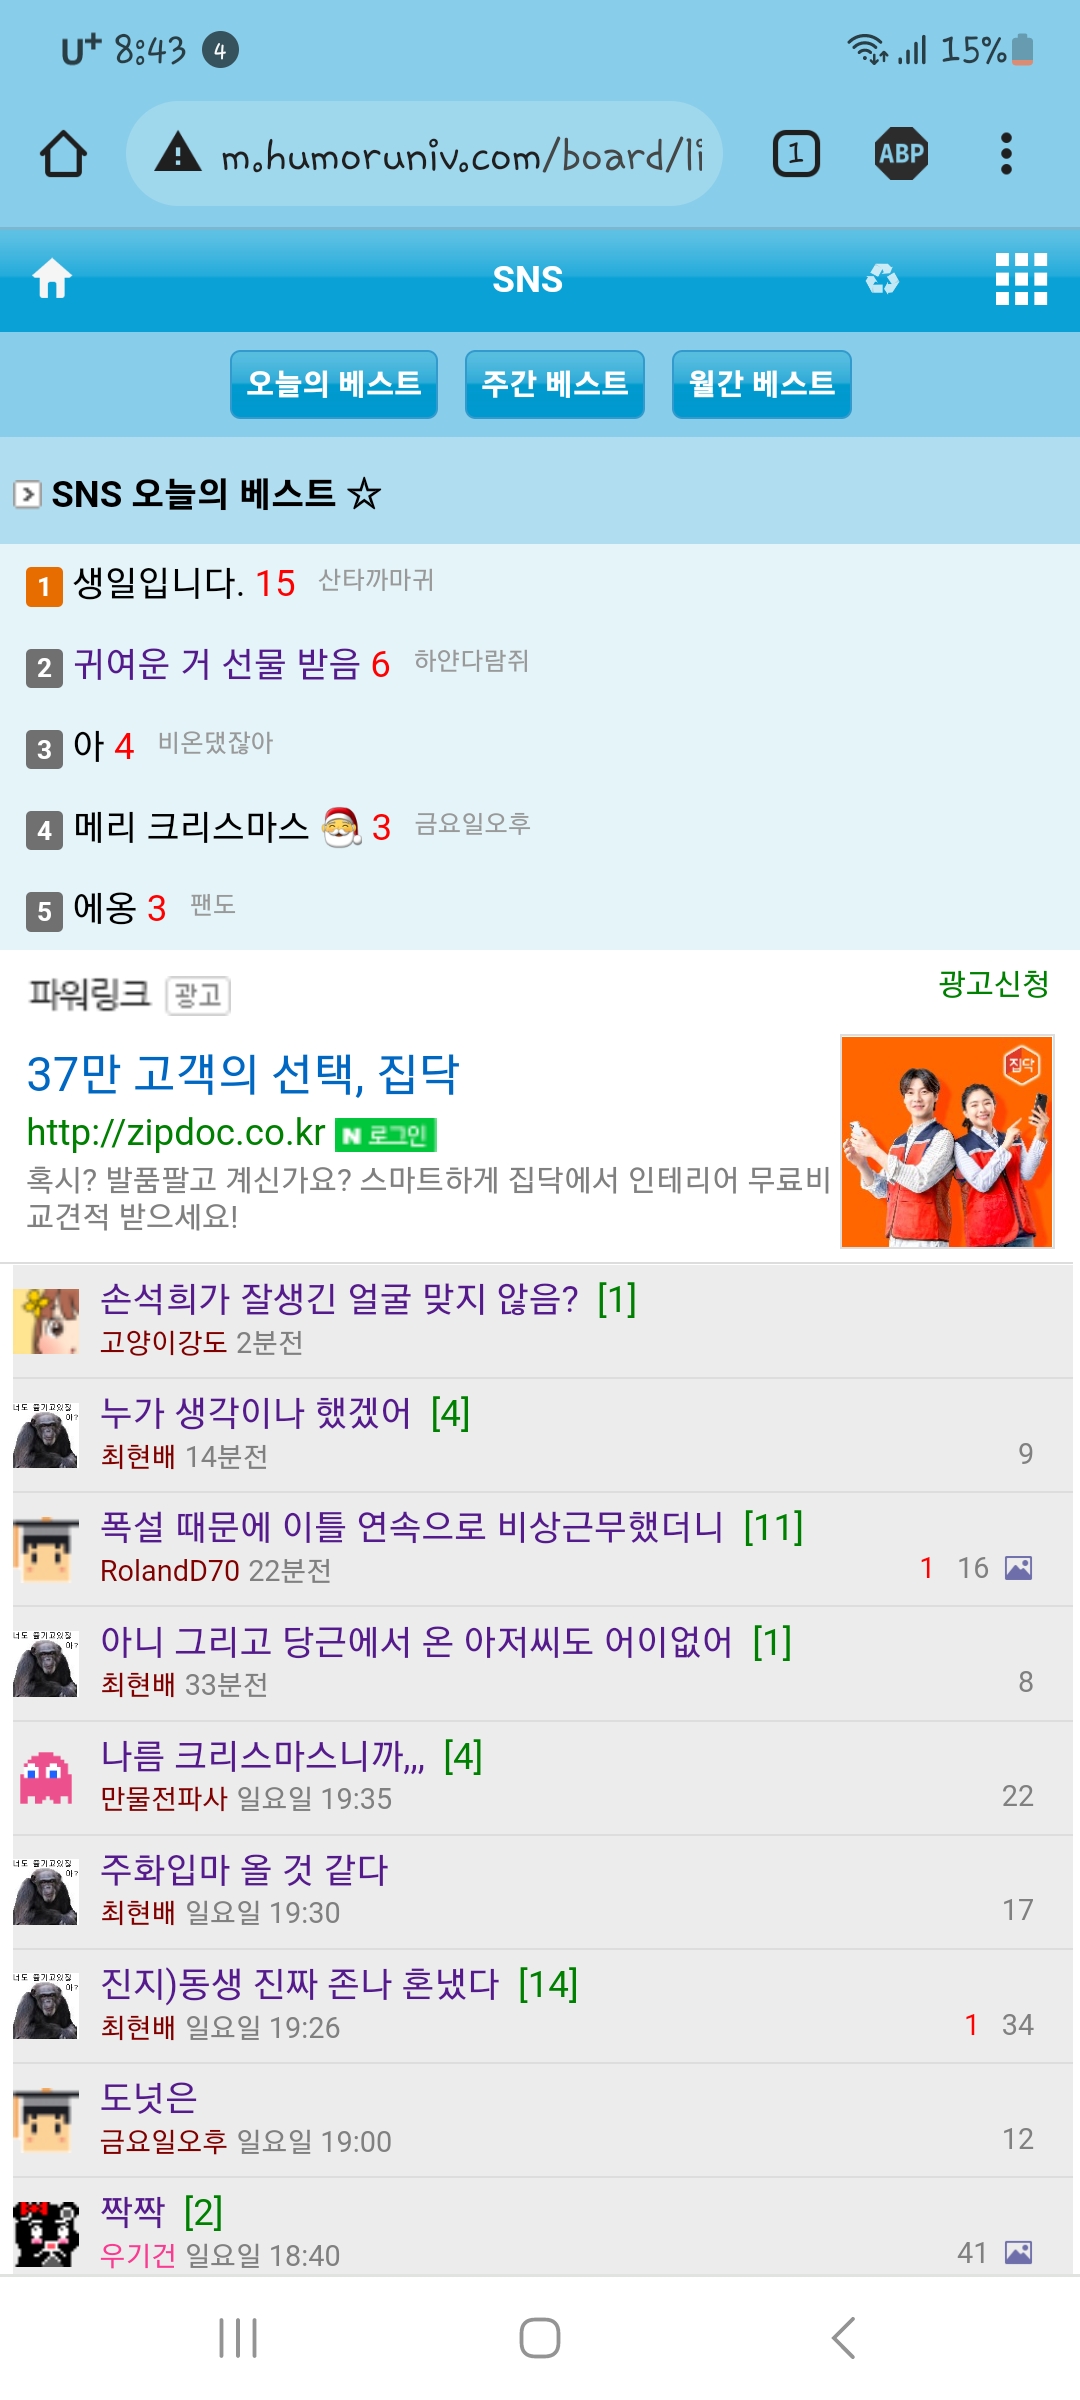1080x2400 pixels.
Task: Tap the 집닥 ad thumbnail image
Action: 947,1141
